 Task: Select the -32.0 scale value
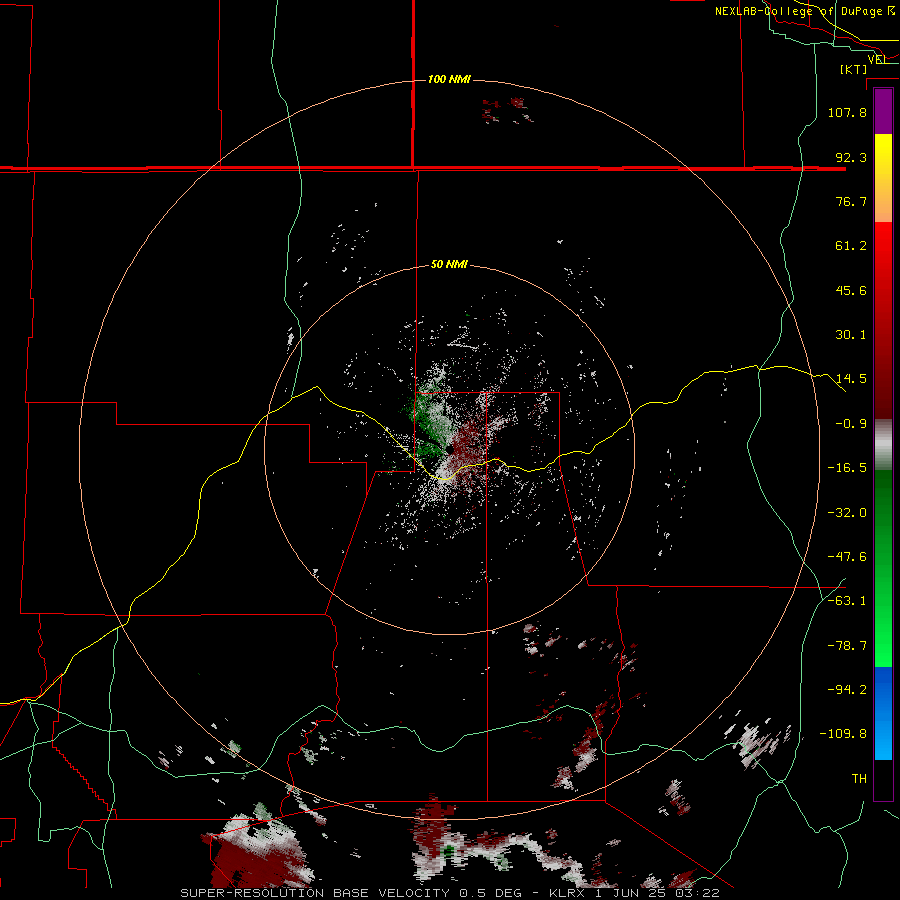[847, 513]
